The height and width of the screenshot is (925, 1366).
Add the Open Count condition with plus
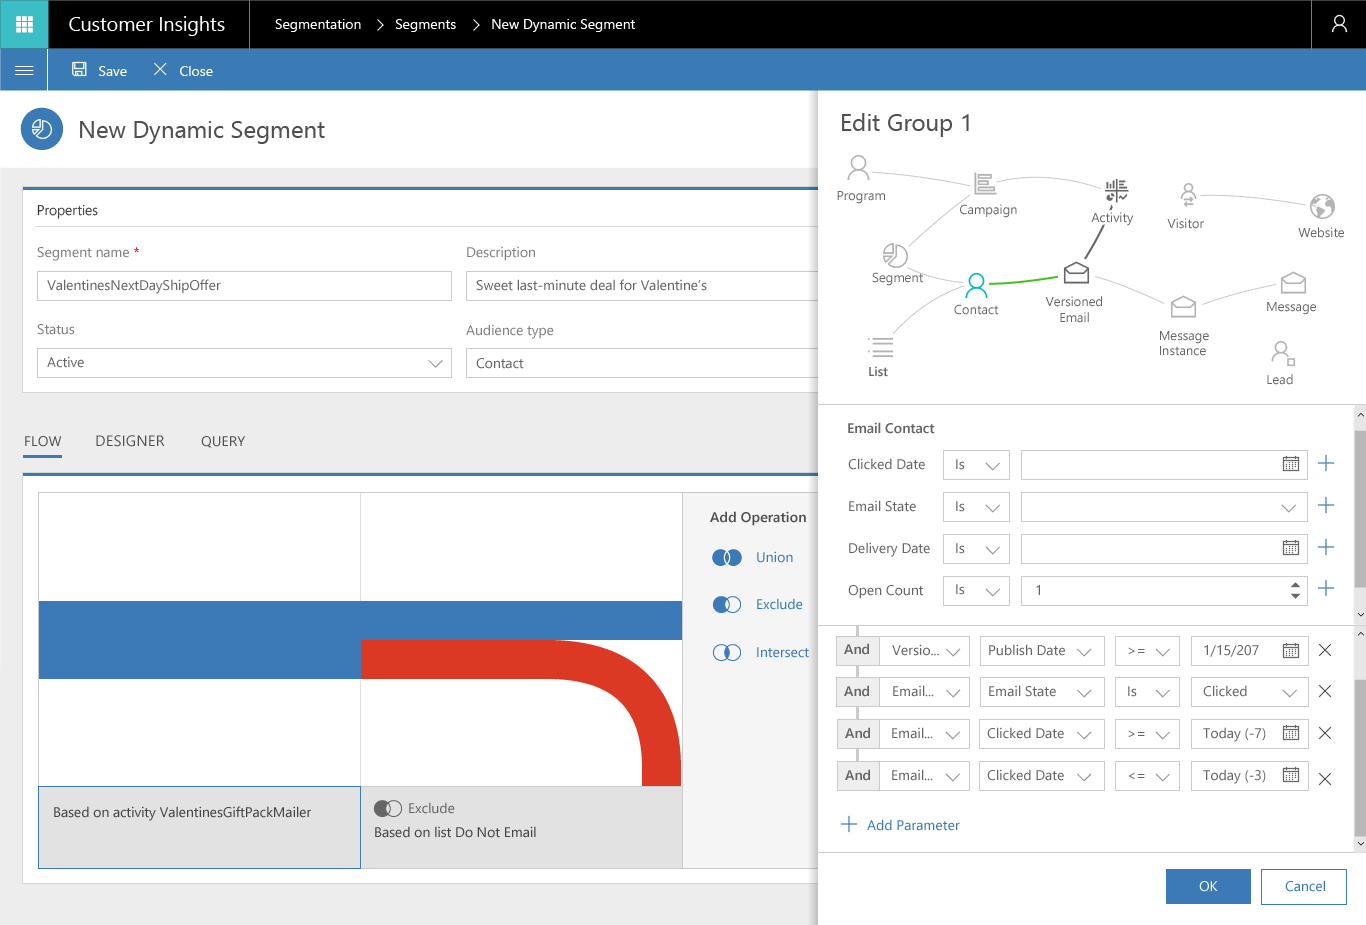click(1326, 589)
